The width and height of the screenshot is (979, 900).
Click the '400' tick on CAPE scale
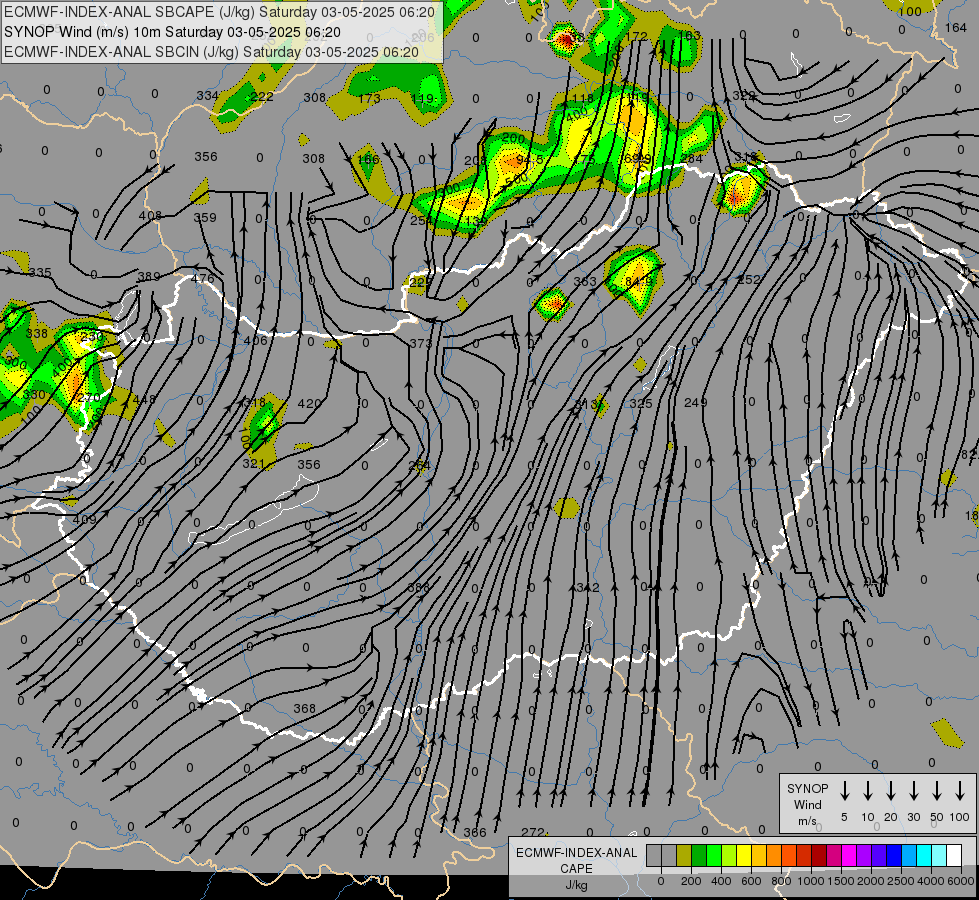[x=721, y=881]
